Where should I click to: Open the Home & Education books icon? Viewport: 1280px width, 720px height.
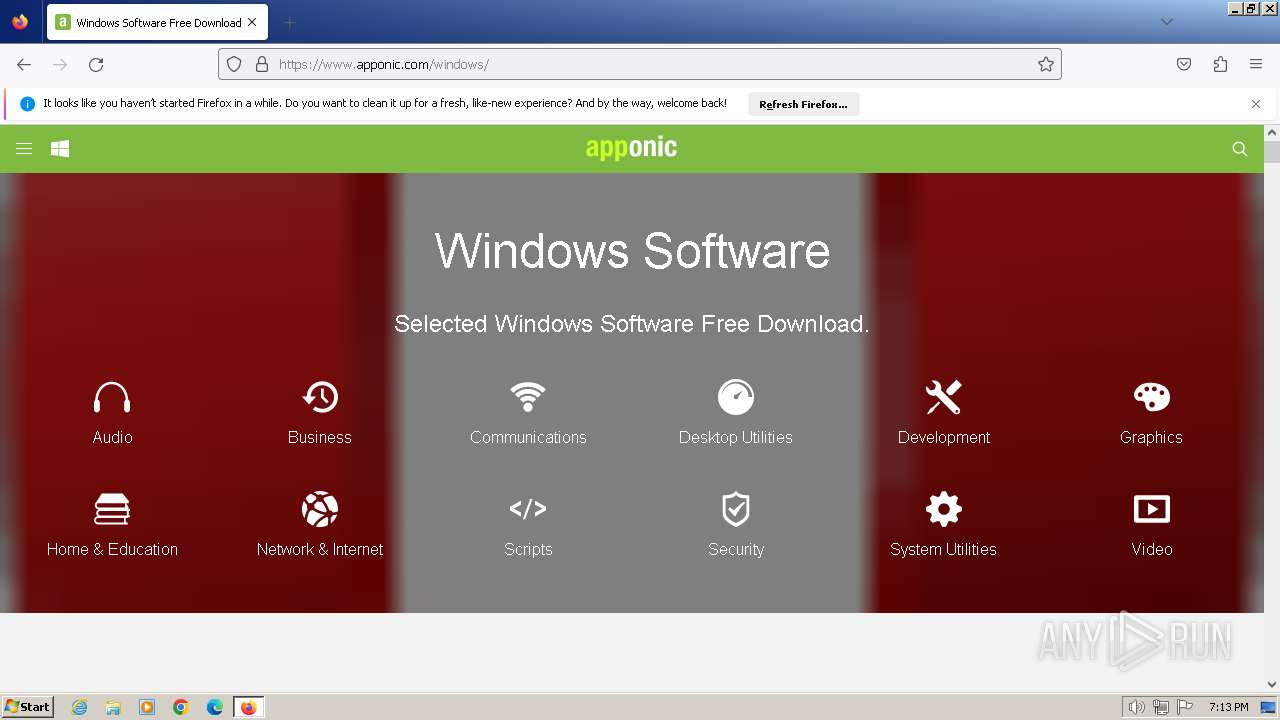[112, 509]
